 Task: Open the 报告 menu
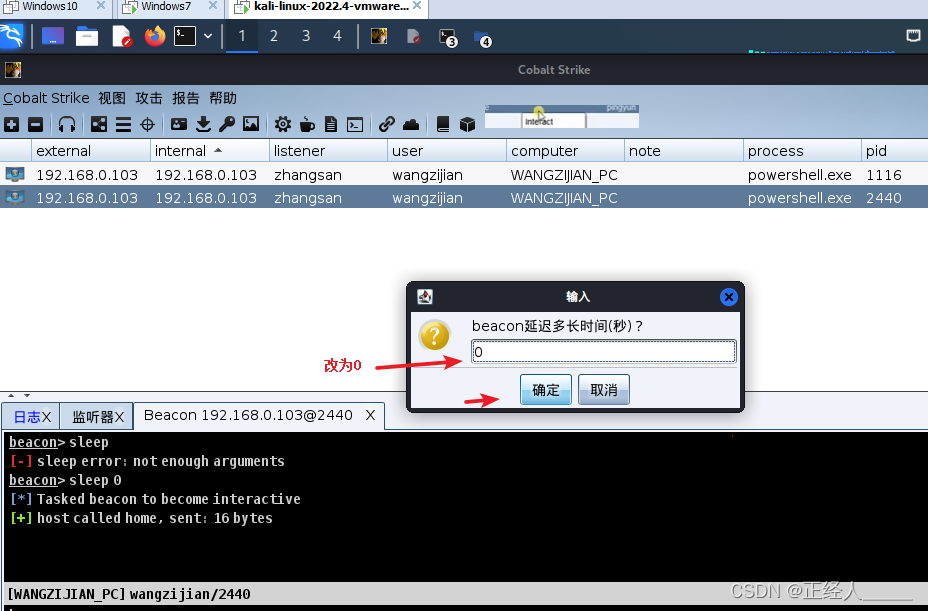pos(185,98)
